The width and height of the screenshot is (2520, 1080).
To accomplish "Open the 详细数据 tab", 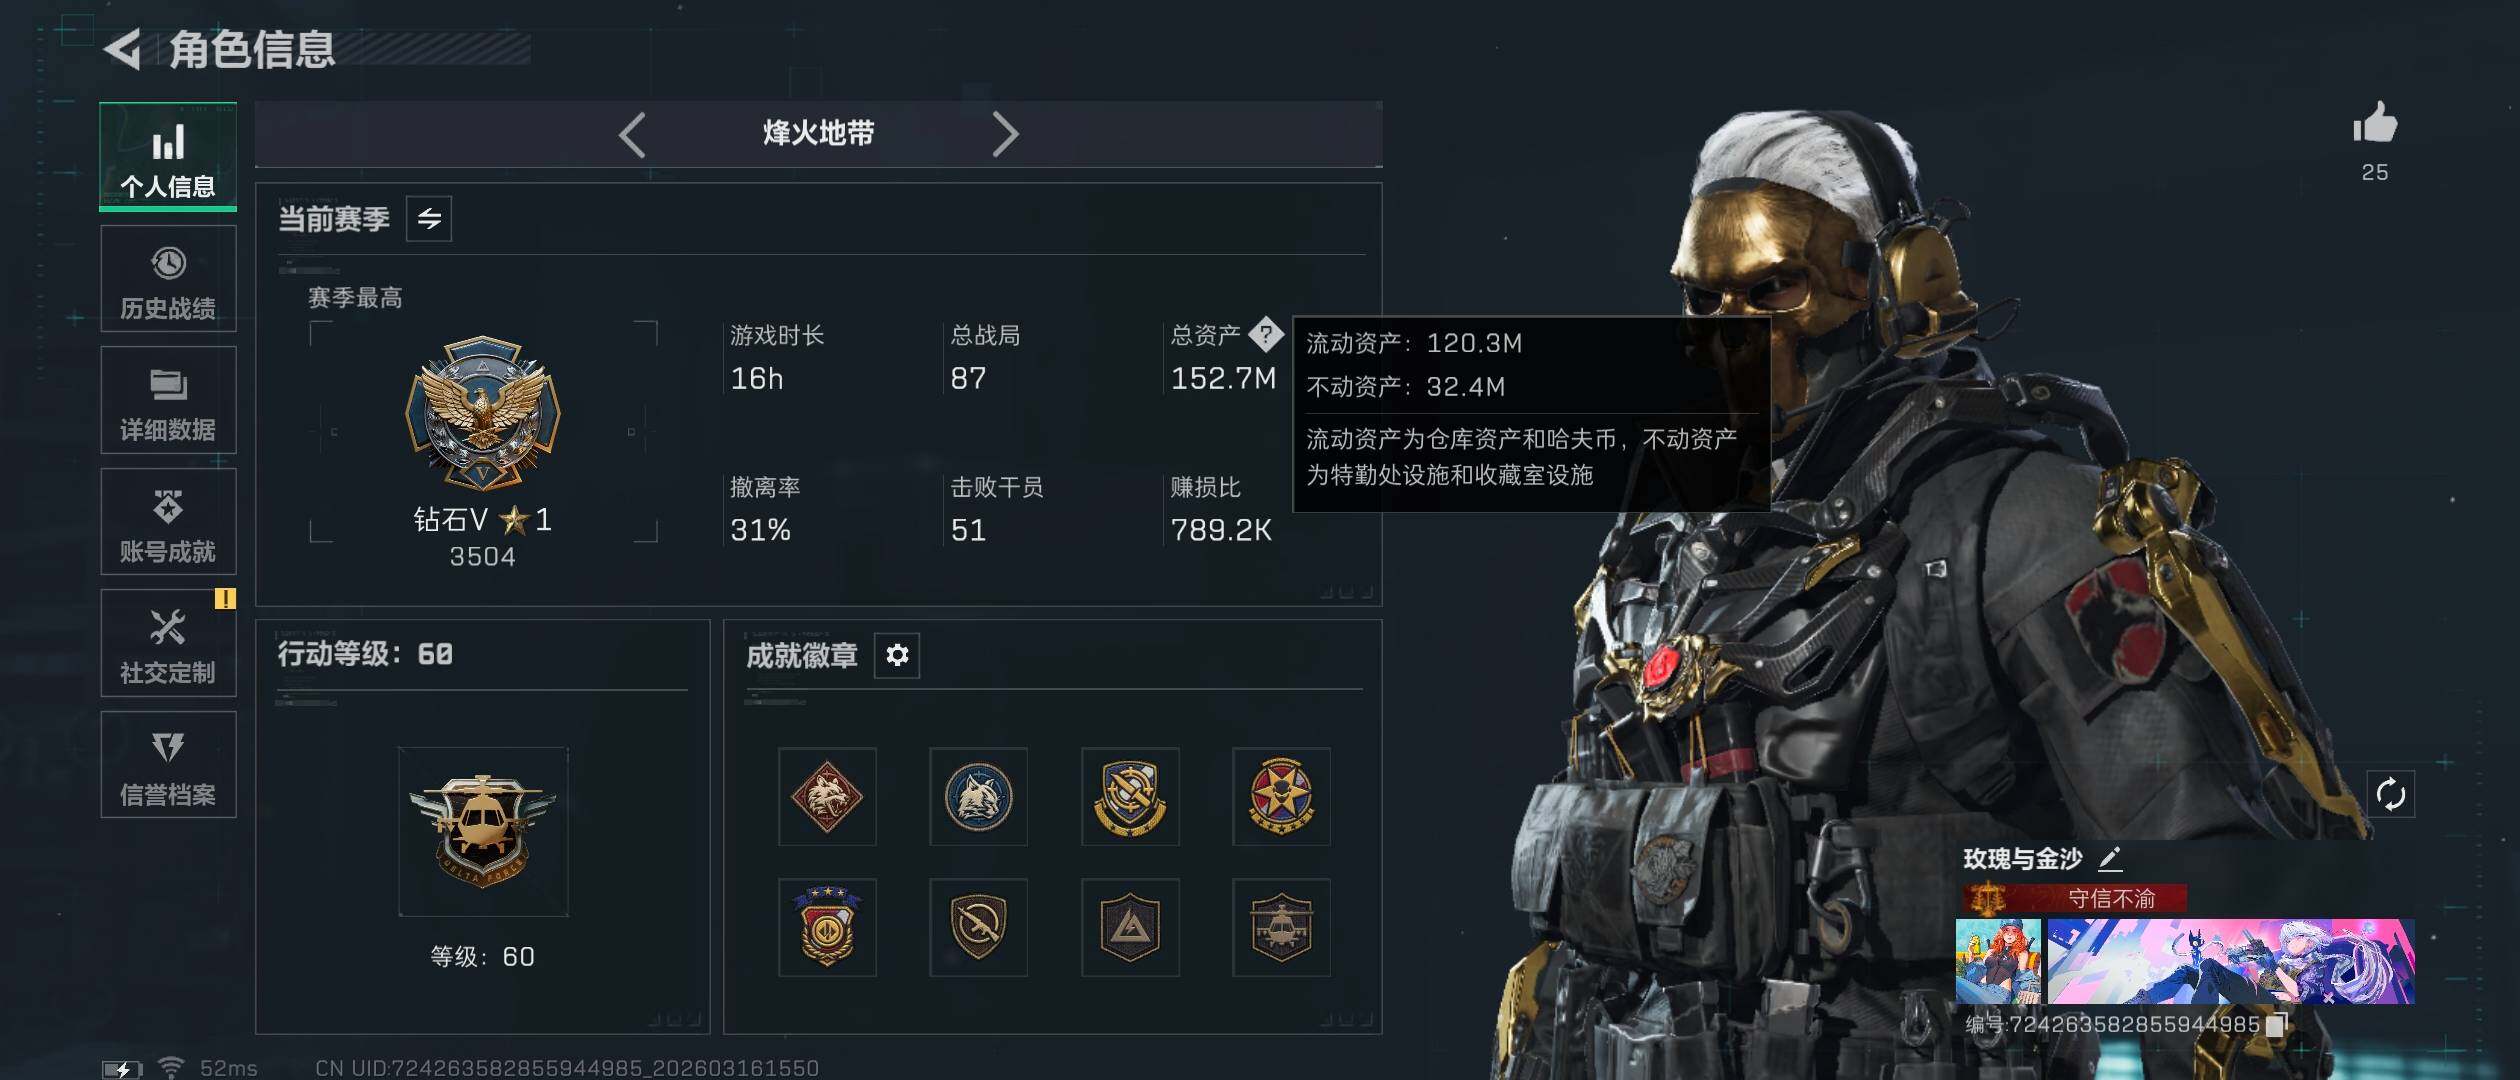I will point(168,400).
